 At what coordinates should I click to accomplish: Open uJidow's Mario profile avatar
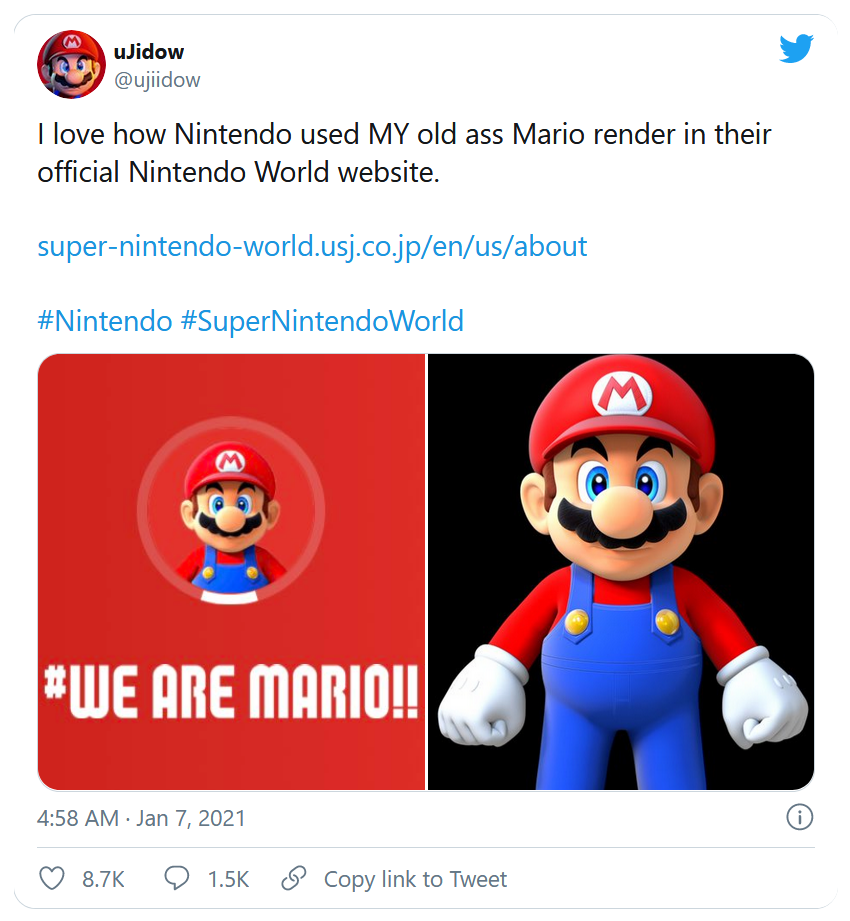pos(71,64)
